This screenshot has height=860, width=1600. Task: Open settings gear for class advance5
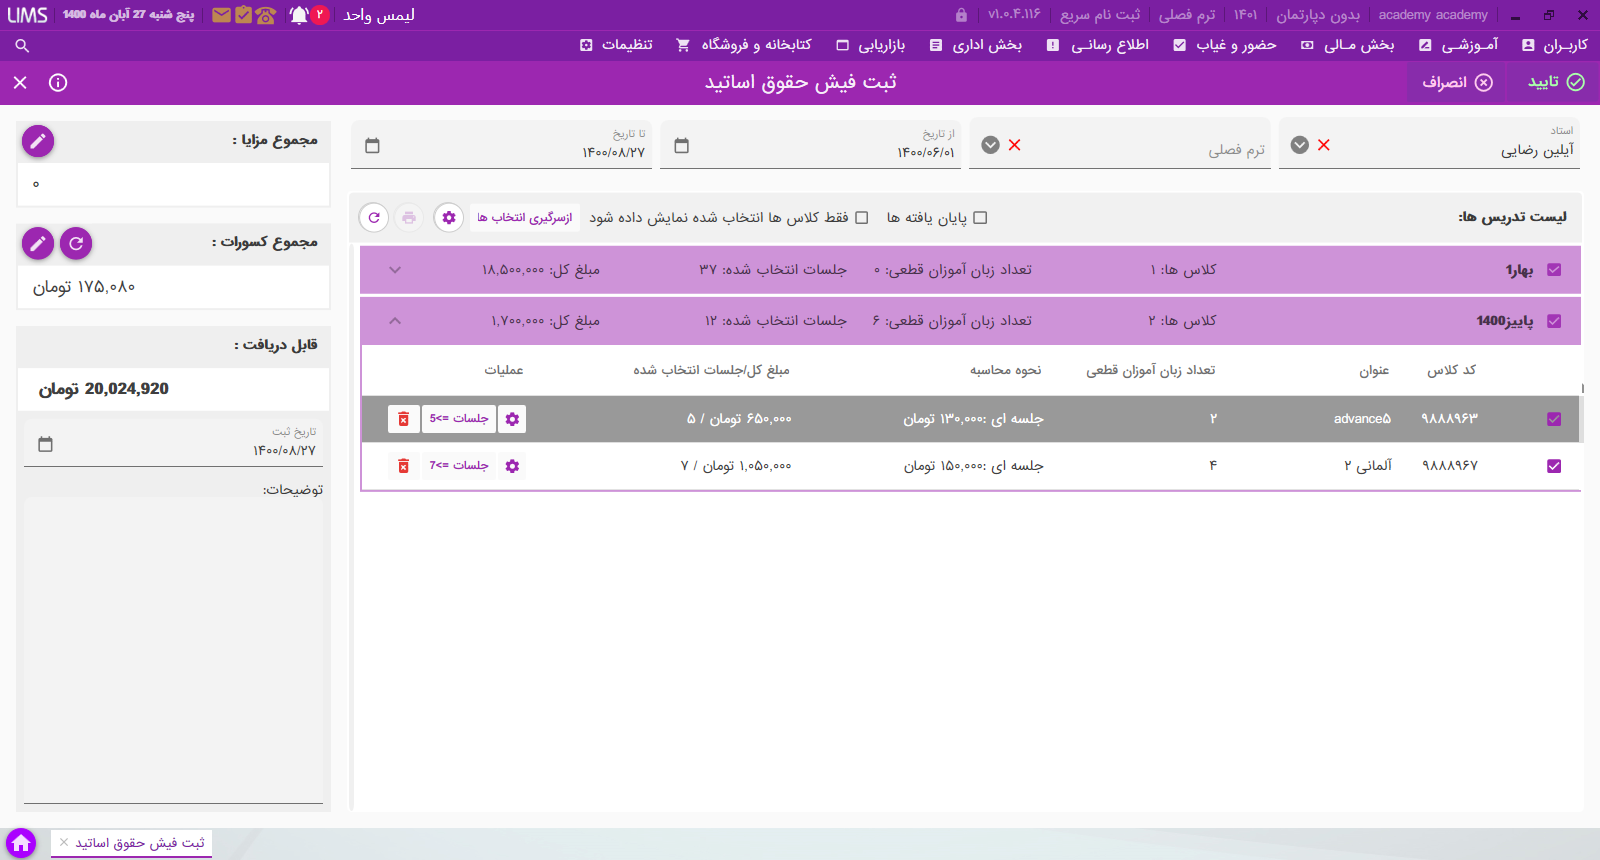pos(512,419)
